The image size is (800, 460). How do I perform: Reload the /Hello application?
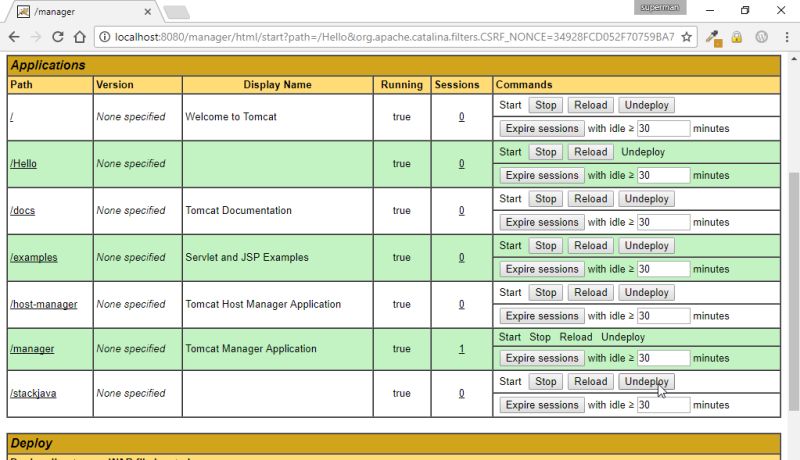coord(590,152)
